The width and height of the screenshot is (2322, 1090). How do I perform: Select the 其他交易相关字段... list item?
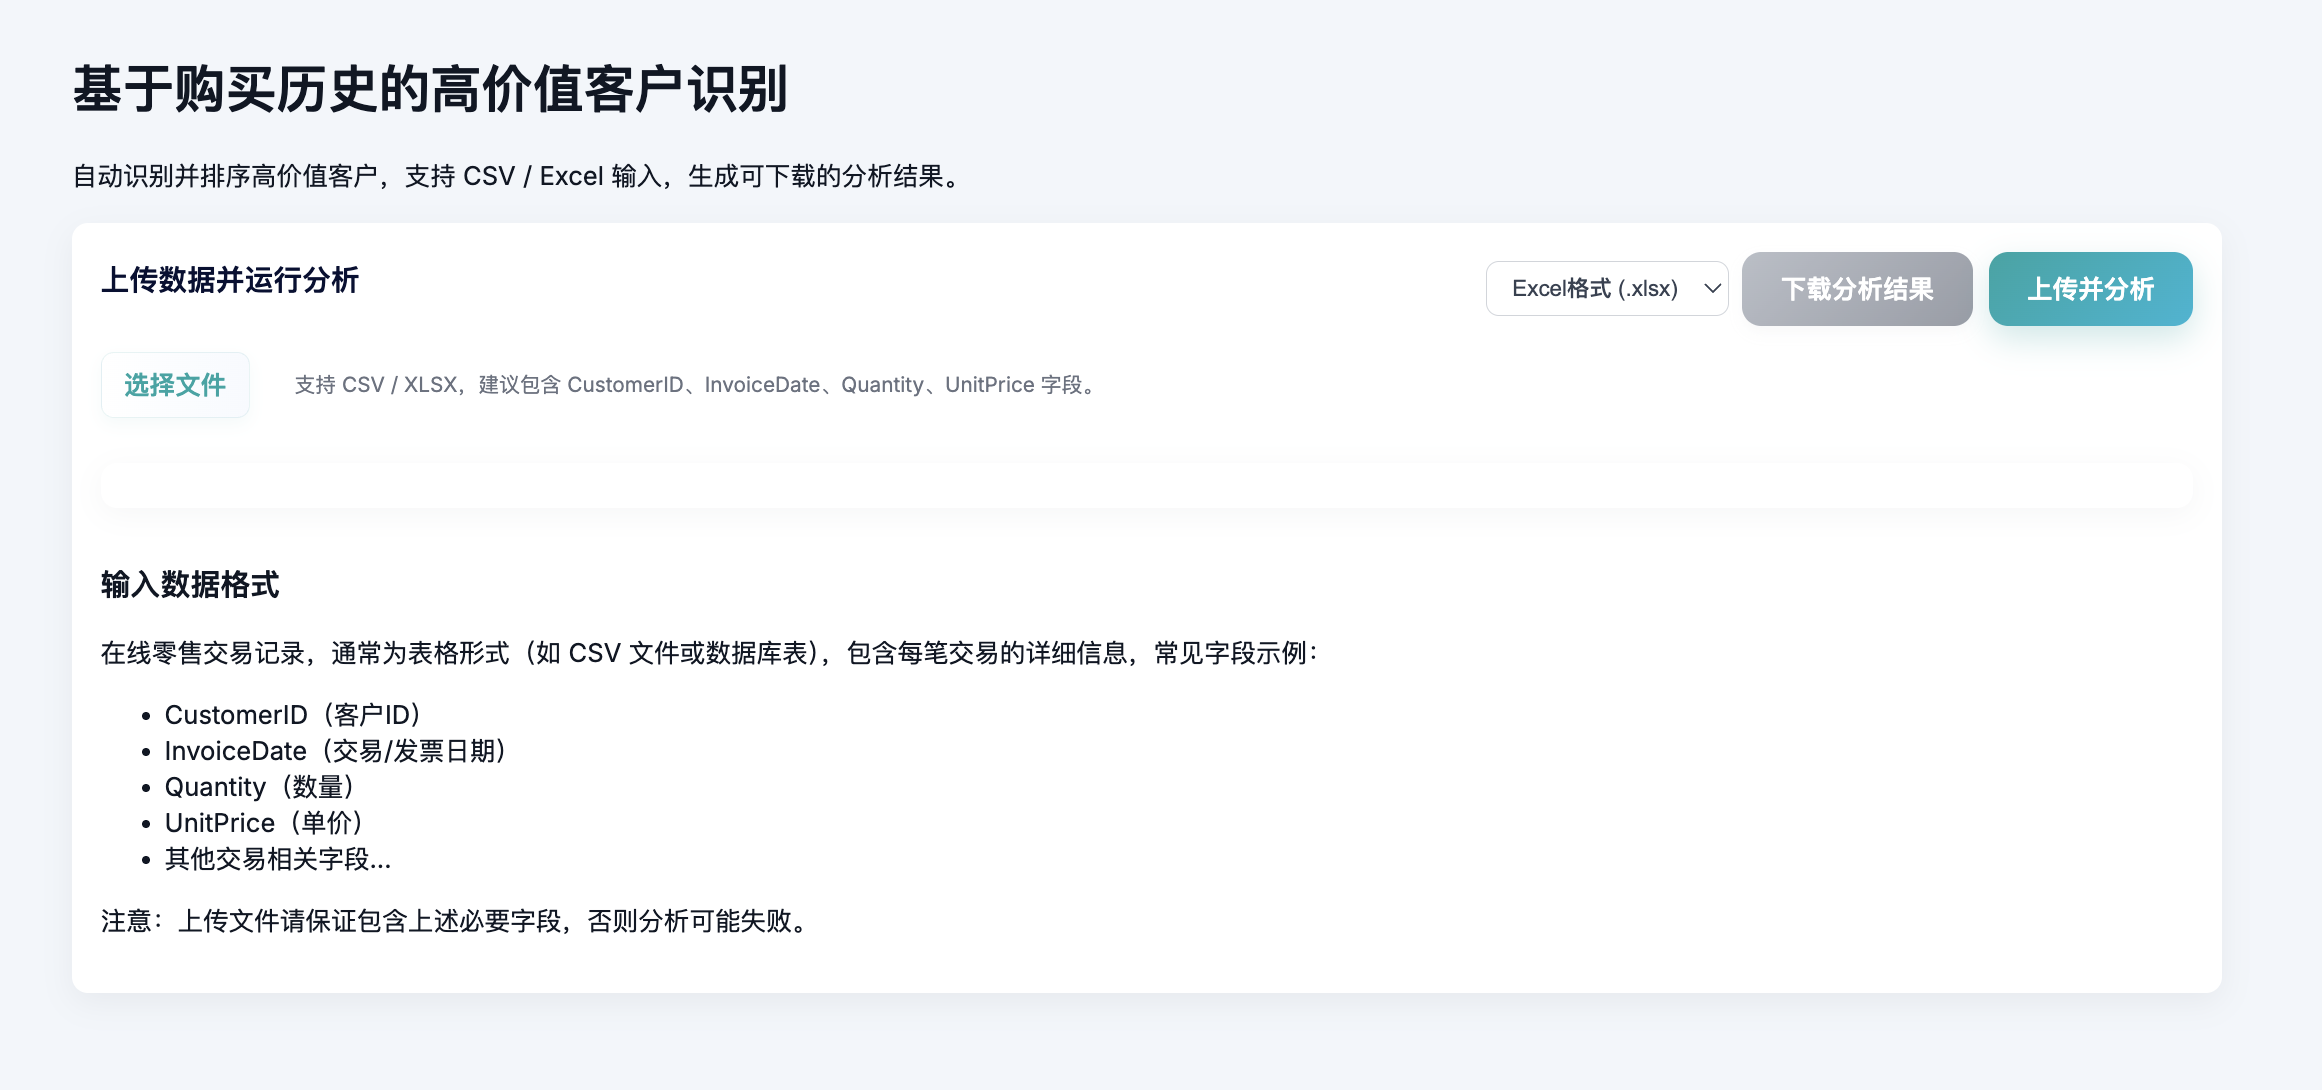click(278, 859)
